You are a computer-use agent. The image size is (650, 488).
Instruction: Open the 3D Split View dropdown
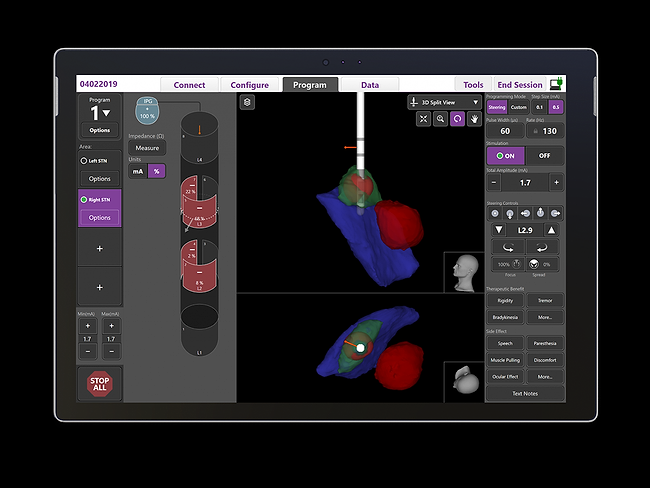[x=444, y=102]
